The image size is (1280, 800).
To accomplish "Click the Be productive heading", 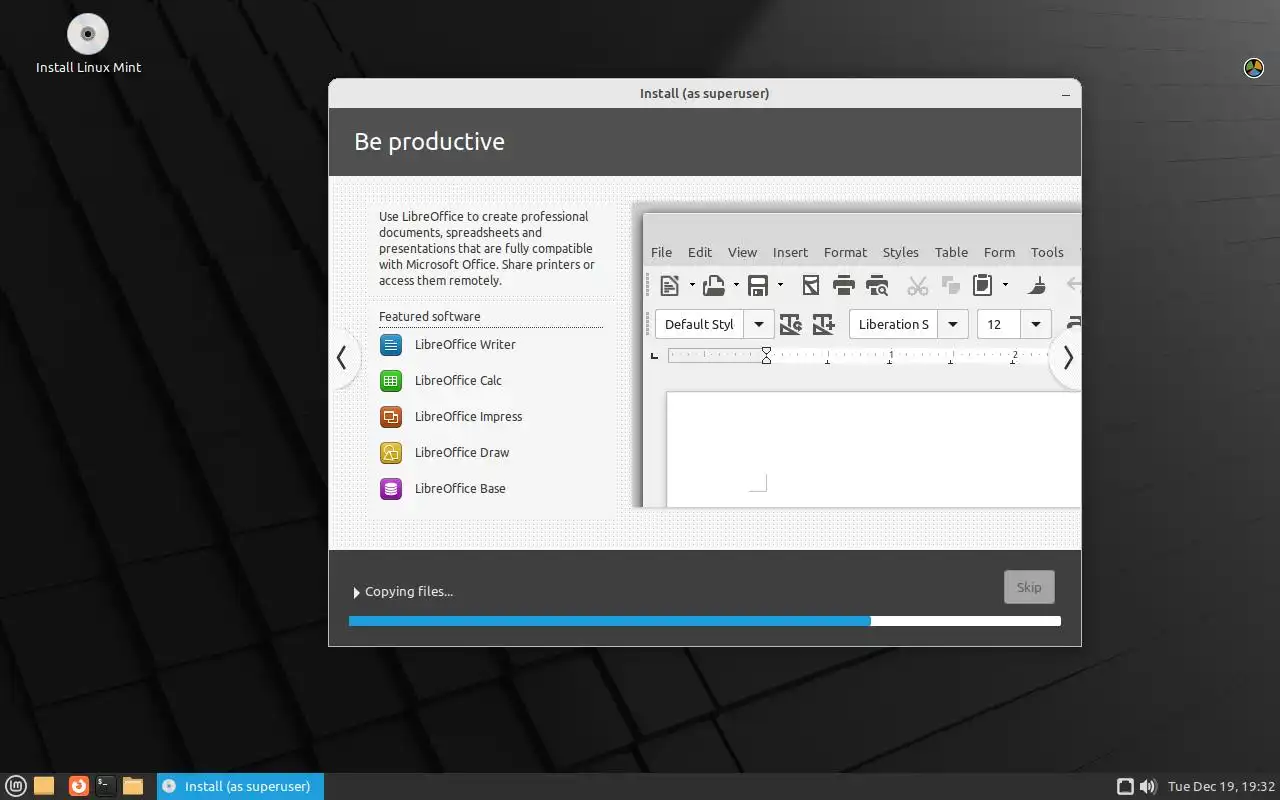I will (429, 142).
